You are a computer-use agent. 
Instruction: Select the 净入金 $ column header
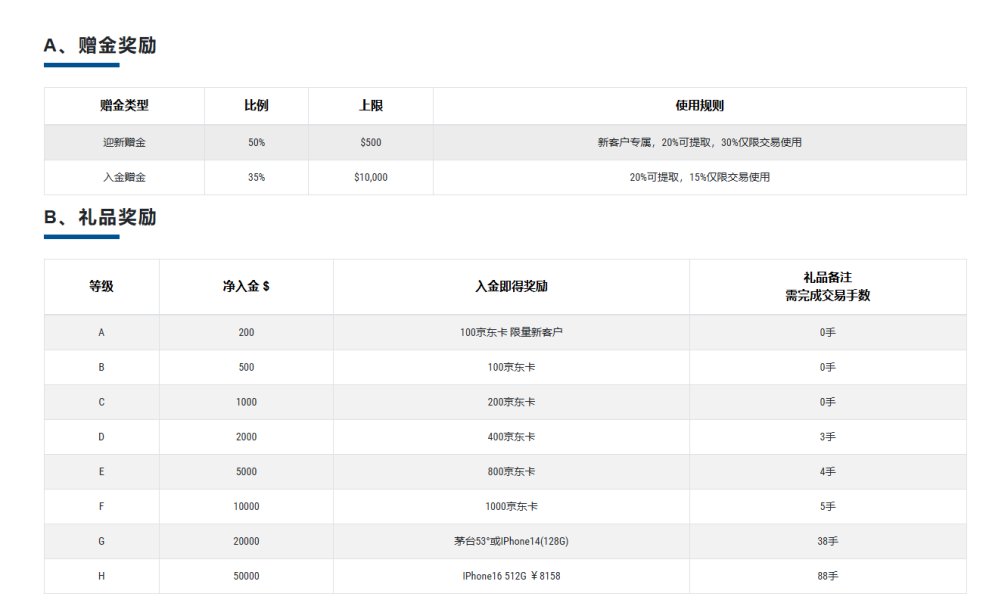click(246, 287)
